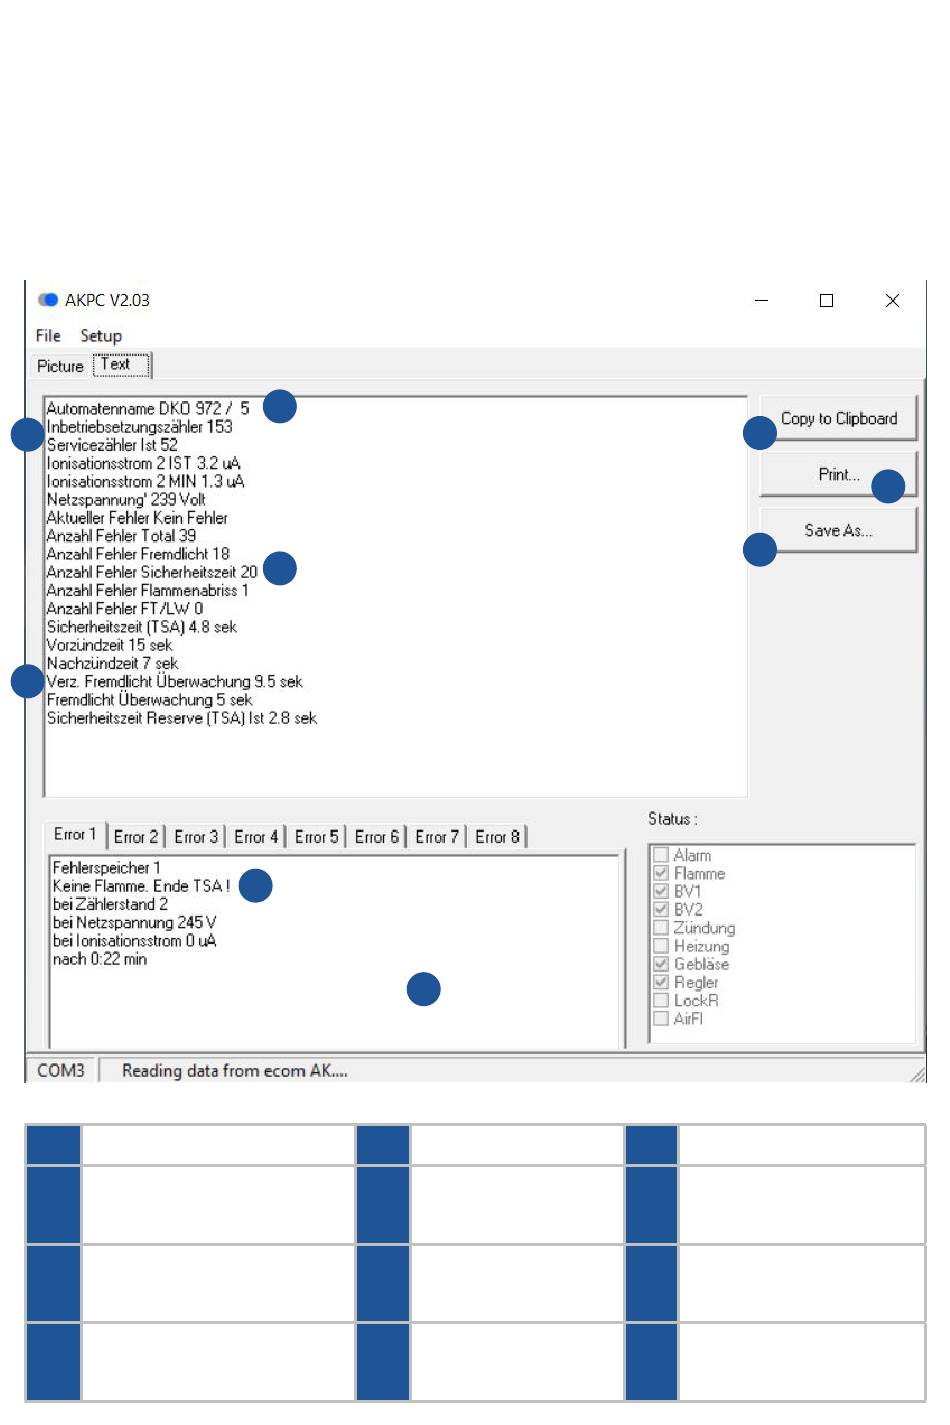Viewport: 950px width, 1425px height.
Task: Click the line 'Sicherheitszeit (TSA) 4.8 sek'
Action: click(142, 627)
